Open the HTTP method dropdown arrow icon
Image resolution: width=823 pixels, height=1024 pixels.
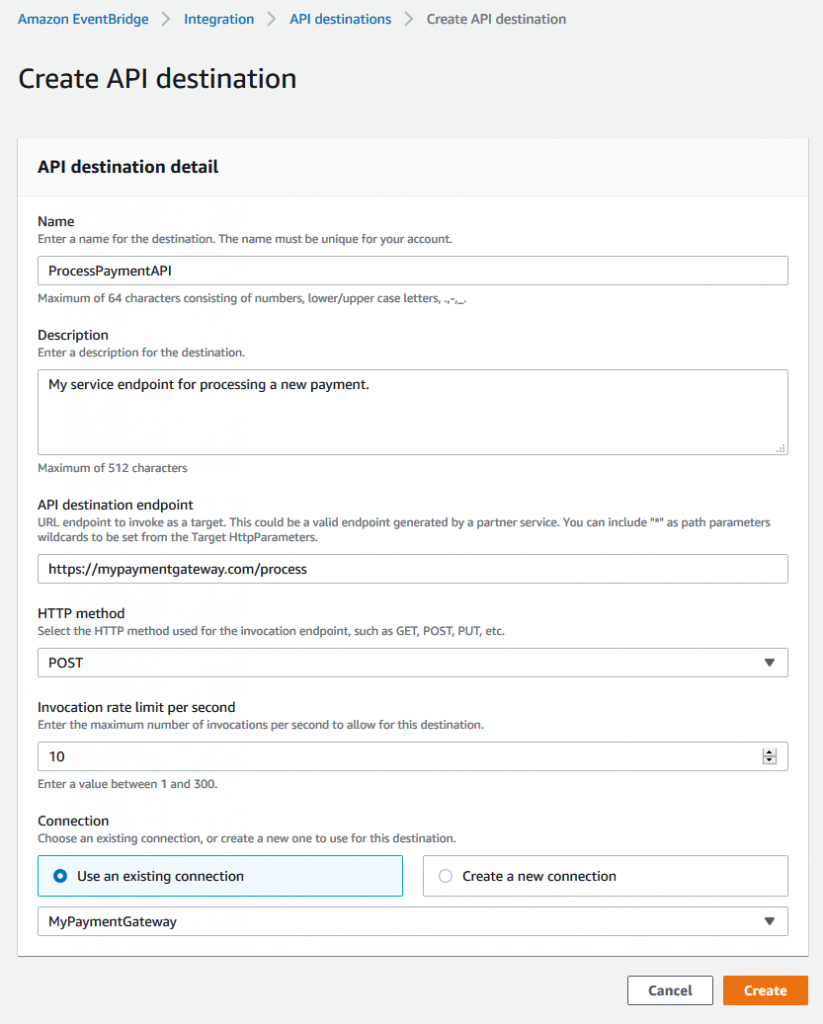pyautogui.click(x=770, y=662)
